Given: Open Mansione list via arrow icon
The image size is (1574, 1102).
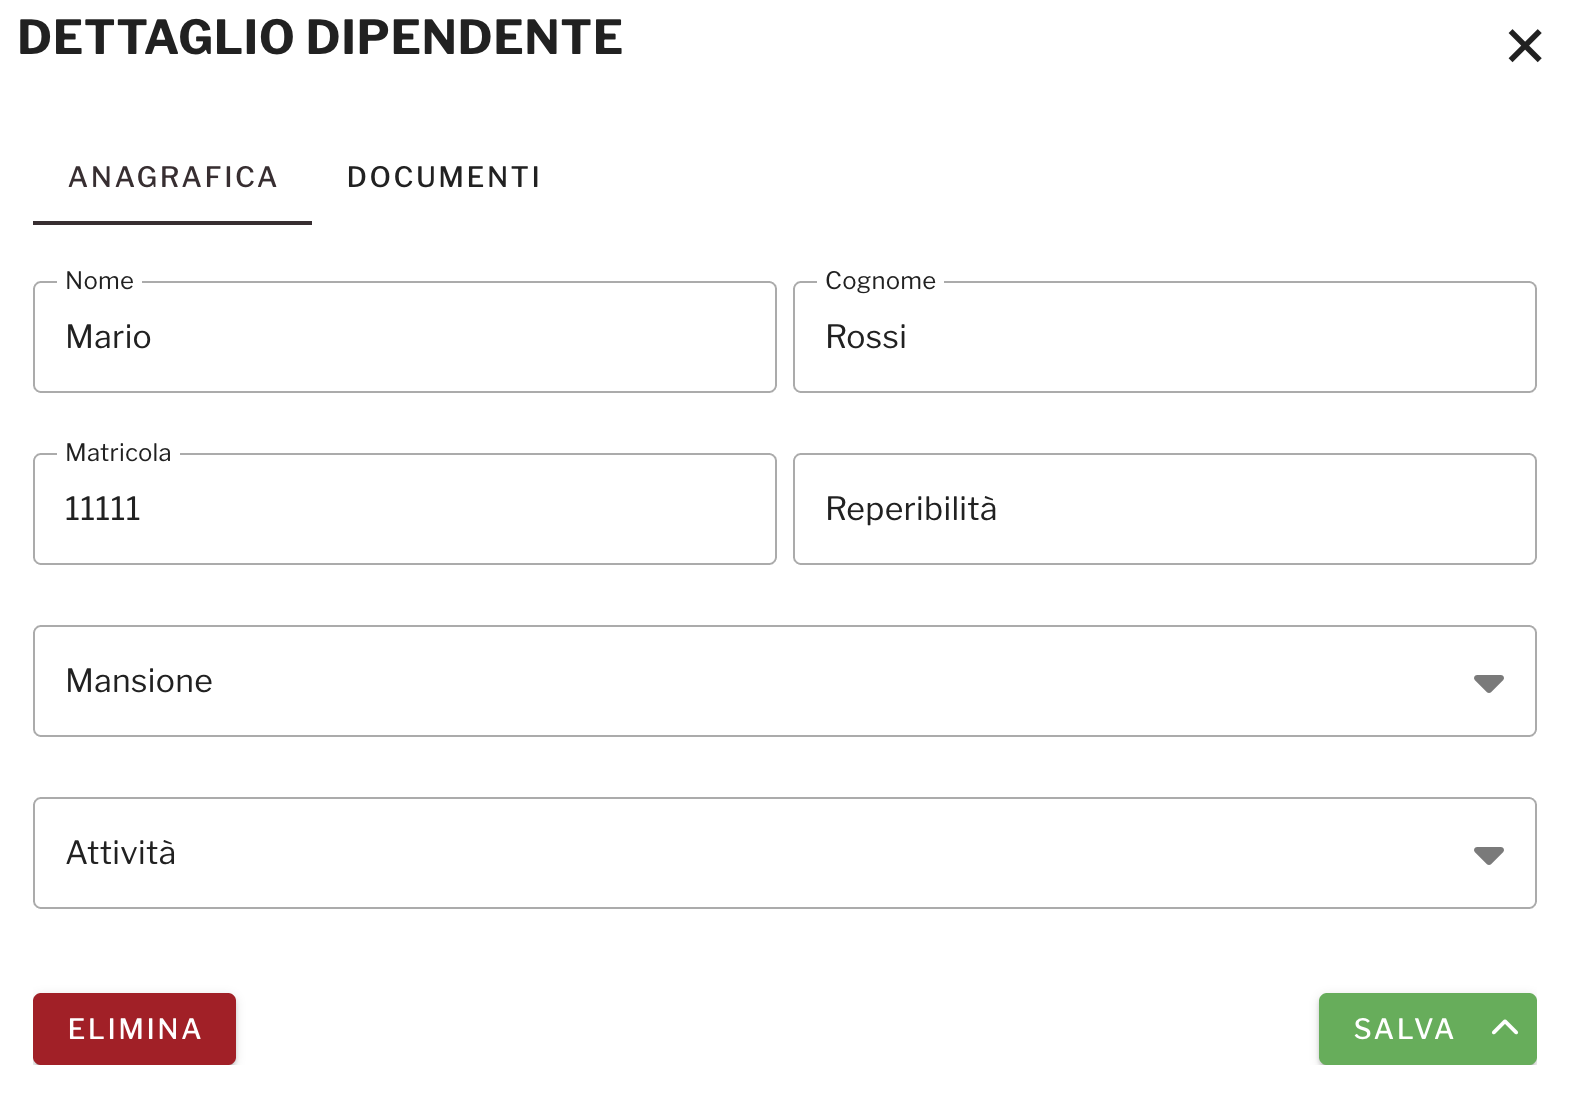Looking at the screenshot, I should (1489, 684).
